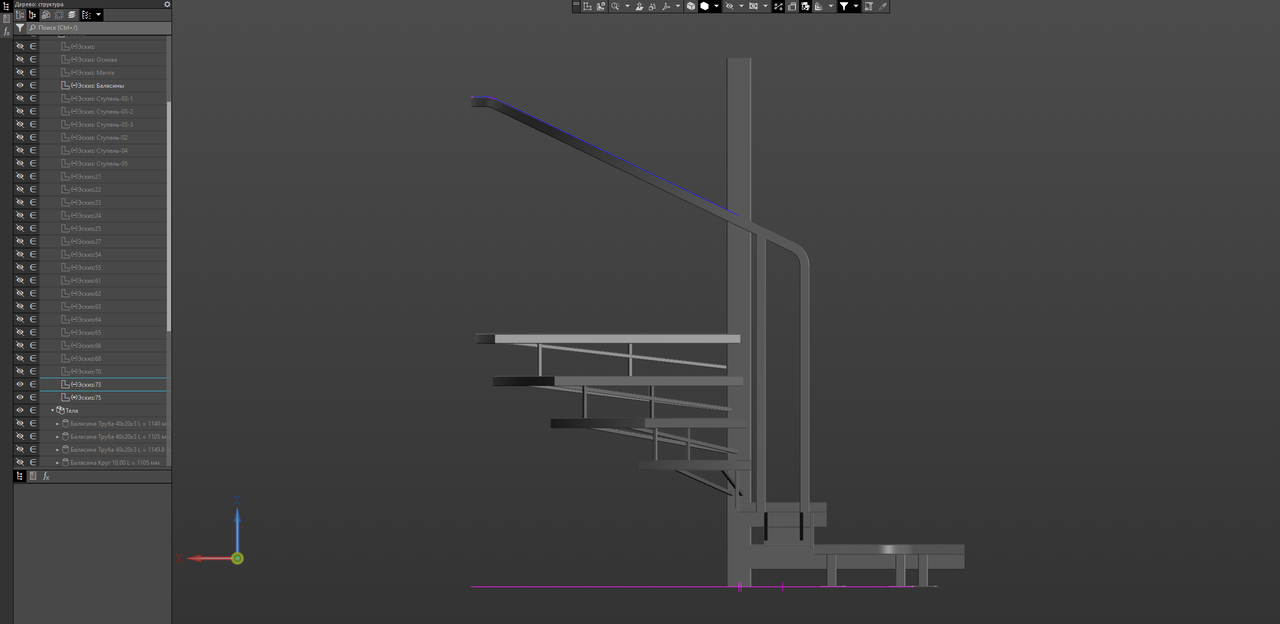Click the filter funnel in tree panel
The image size is (1280, 624).
tap(20, 28)
